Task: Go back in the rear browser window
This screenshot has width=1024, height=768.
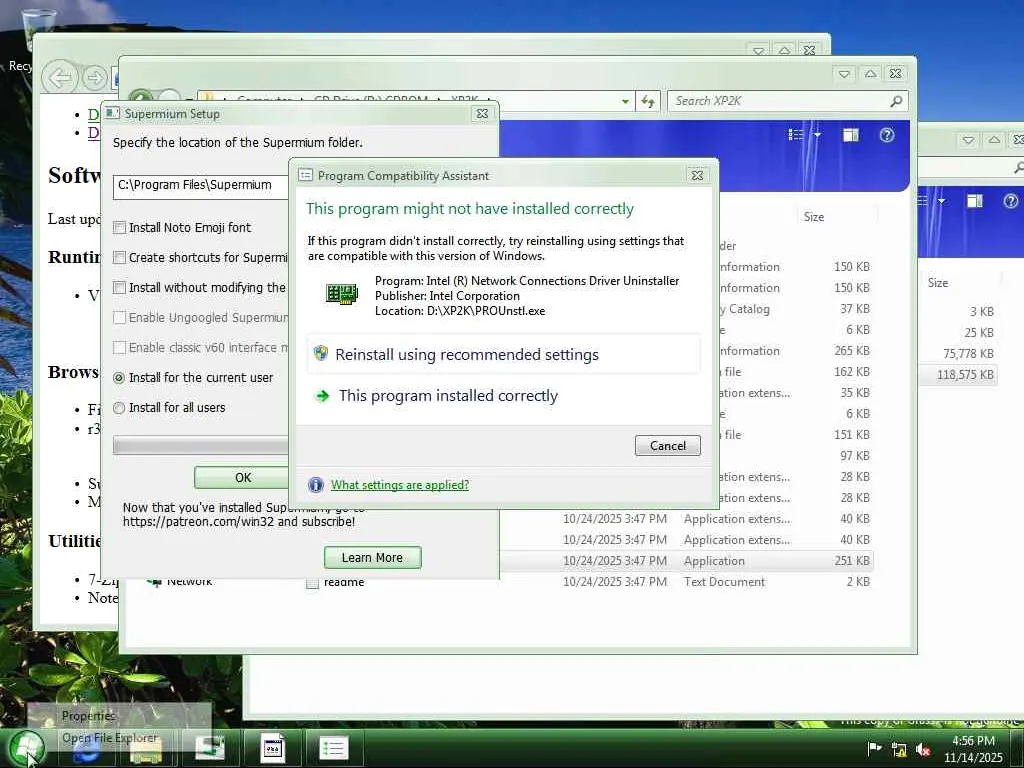Action: point(60,78)
